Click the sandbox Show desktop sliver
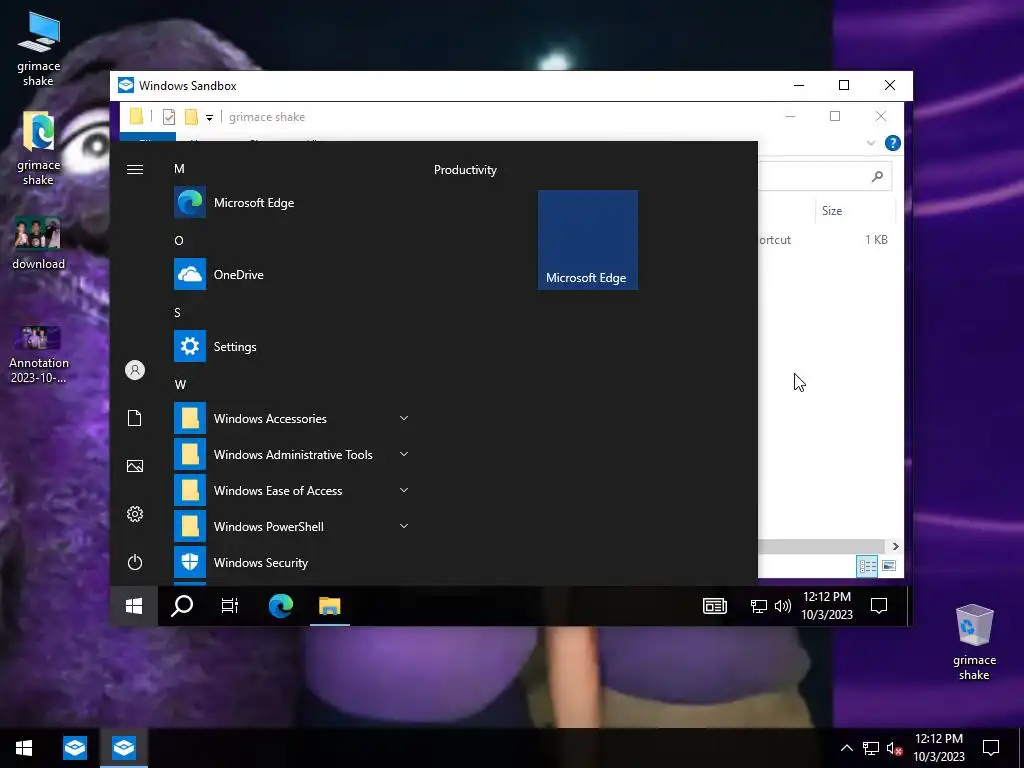Screen dimensions: 1024x768 coord(909,606)
